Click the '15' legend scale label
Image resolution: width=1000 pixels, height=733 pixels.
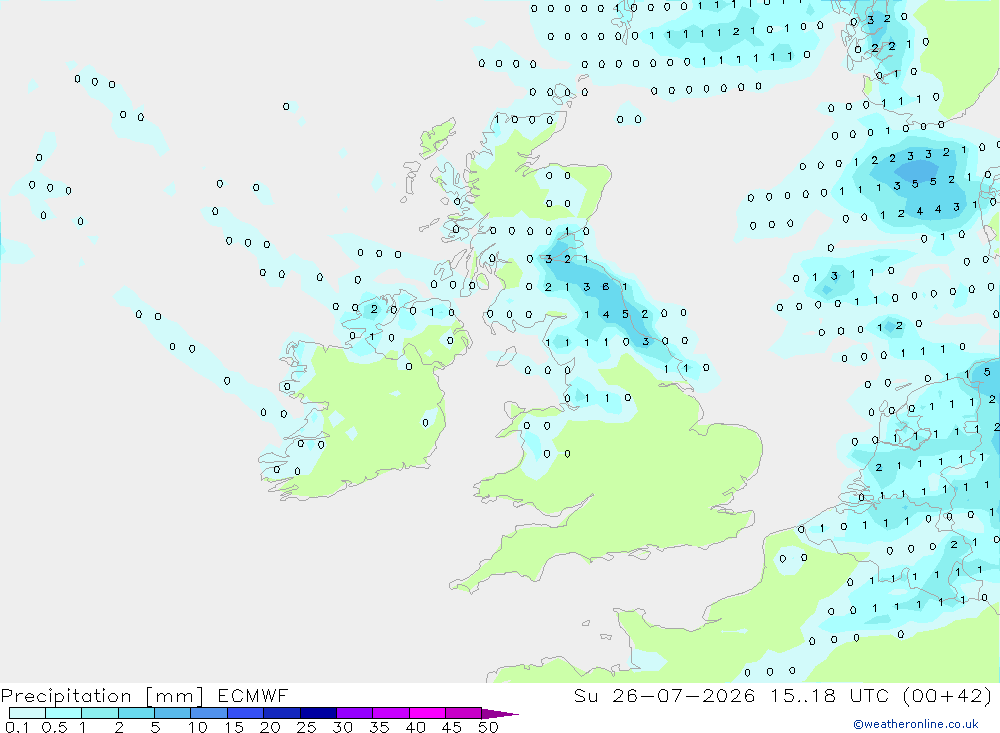[x=234, y=727]
